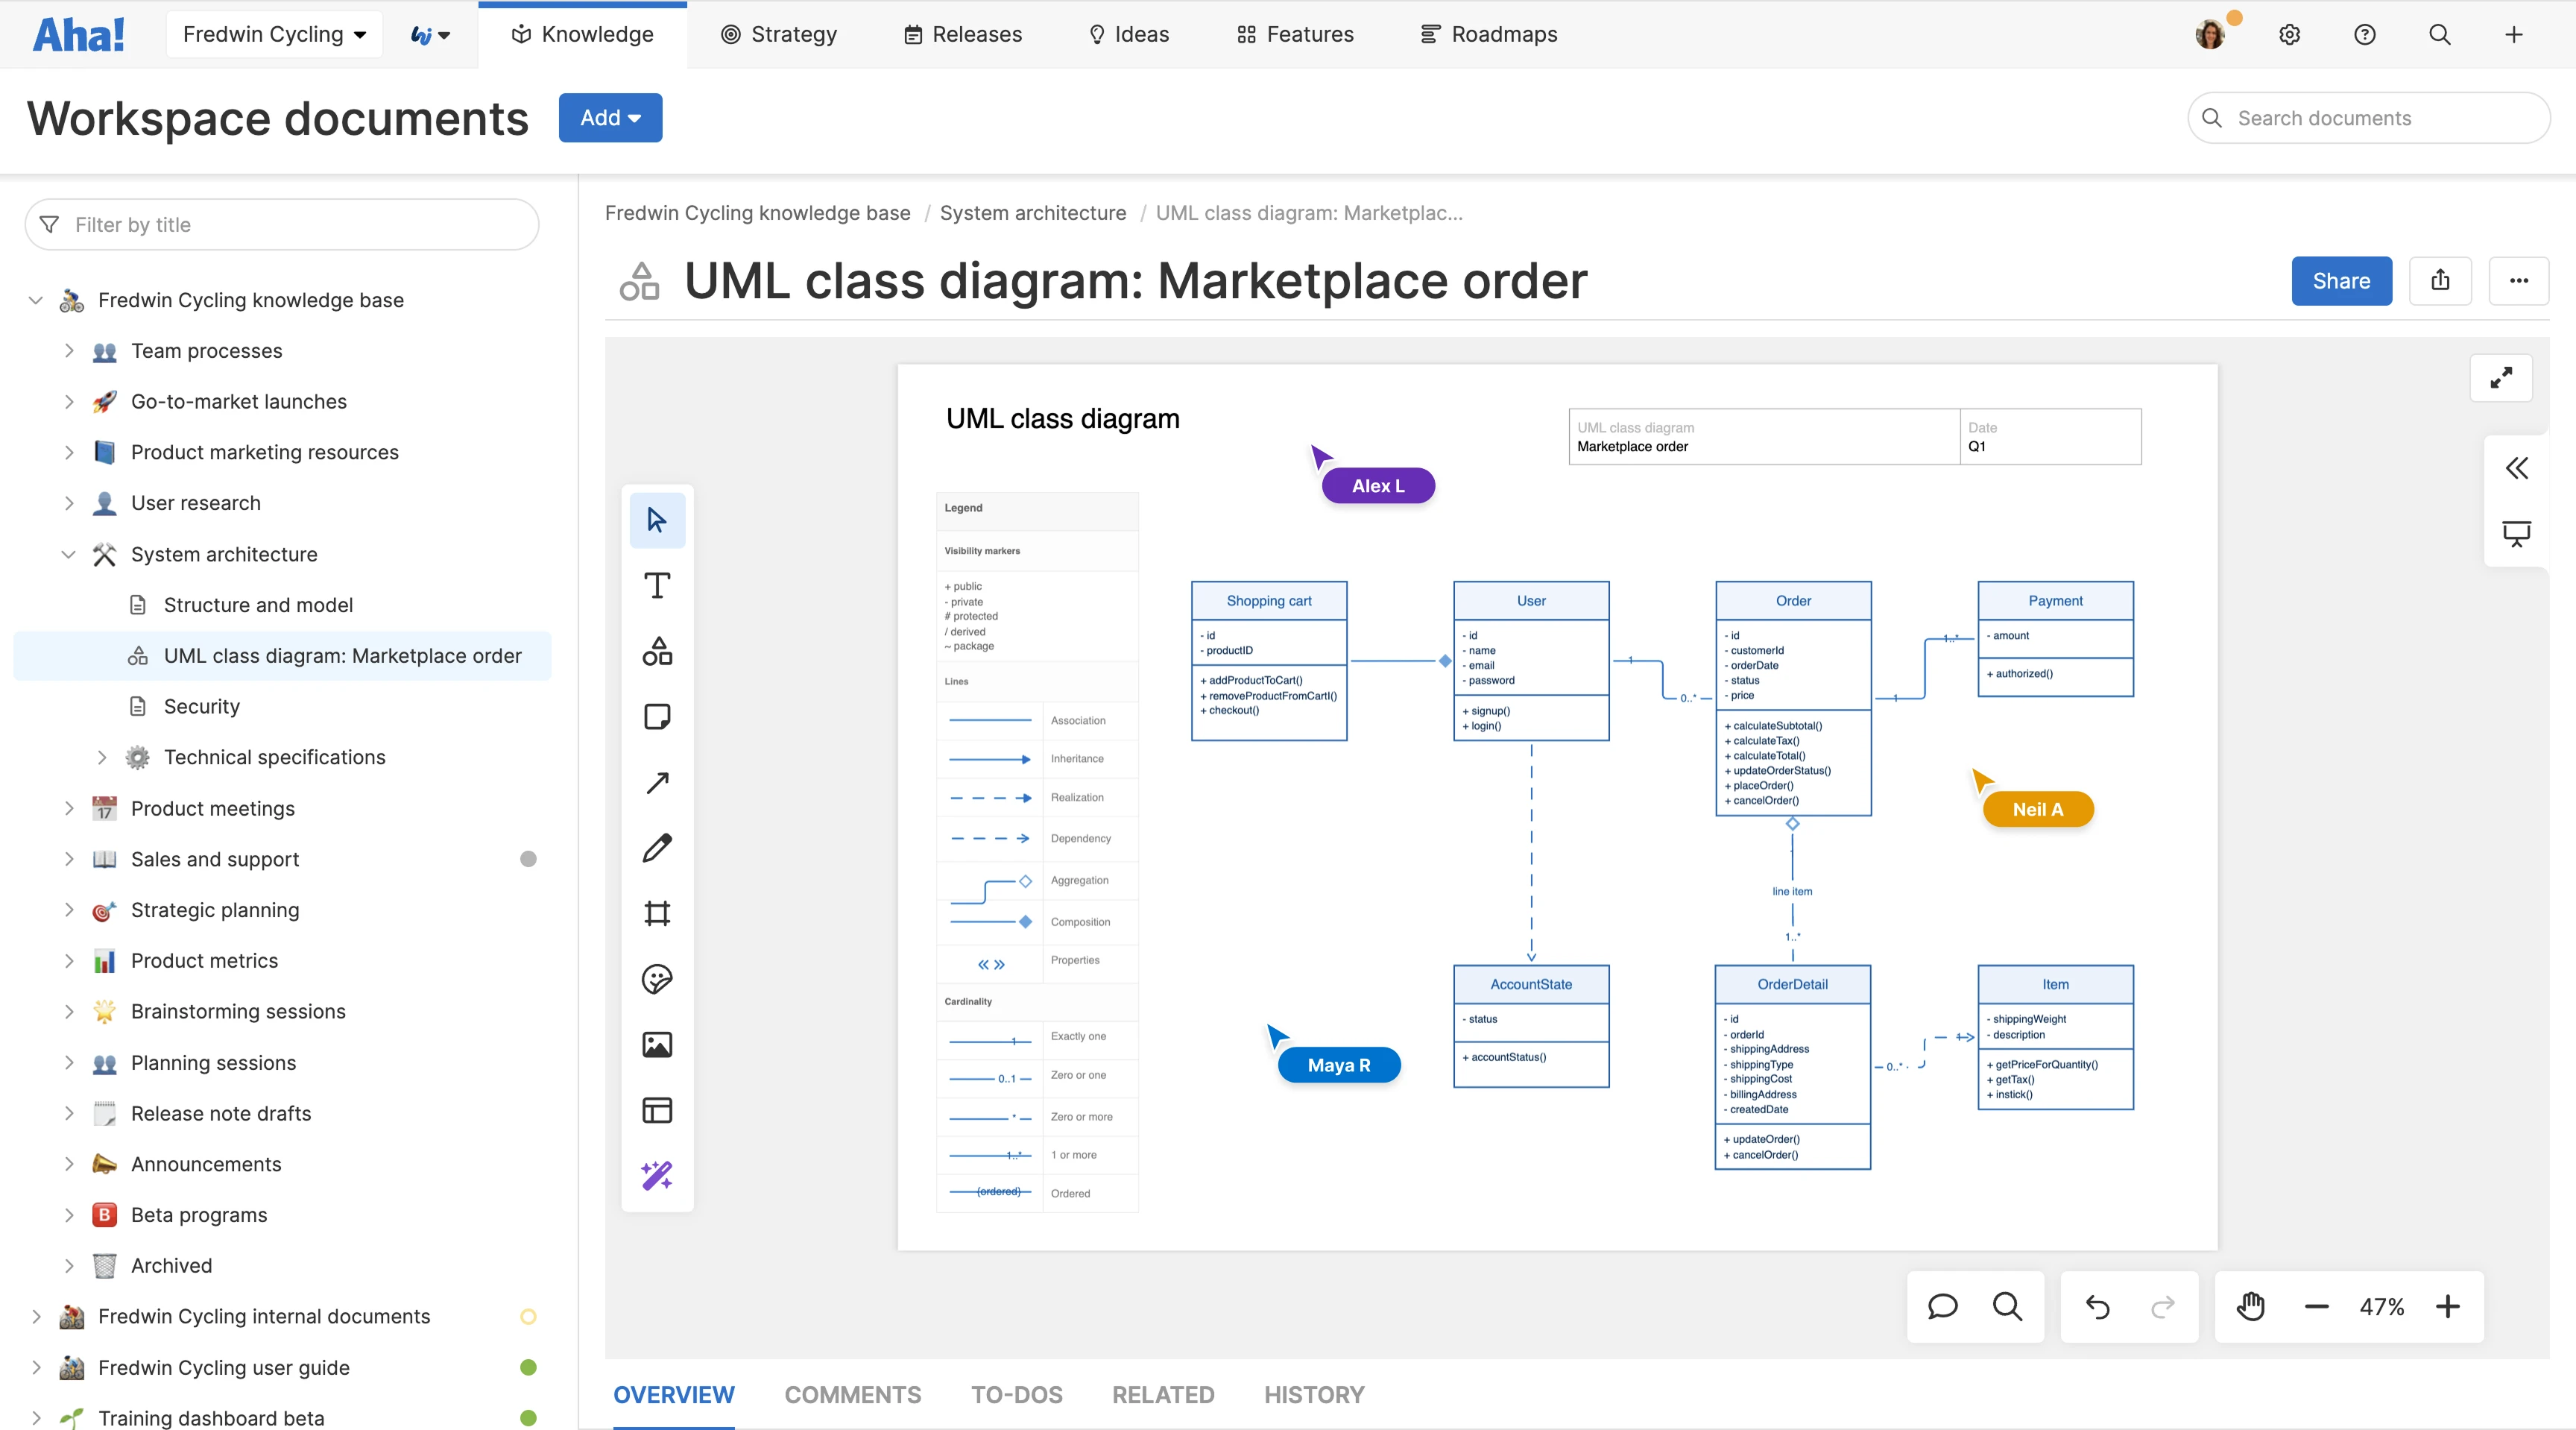Zoom in with the plus control
Viewport: 2576px width, 1430px height.
coord(2447,1307)
